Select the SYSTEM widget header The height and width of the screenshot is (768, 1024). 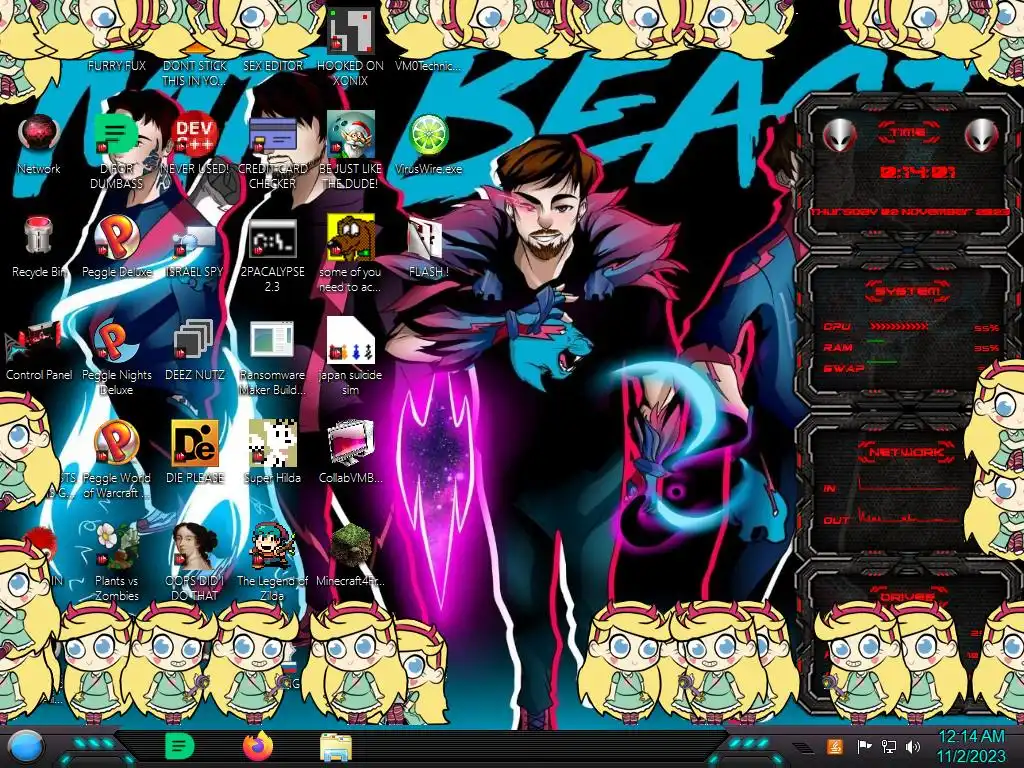908,291
